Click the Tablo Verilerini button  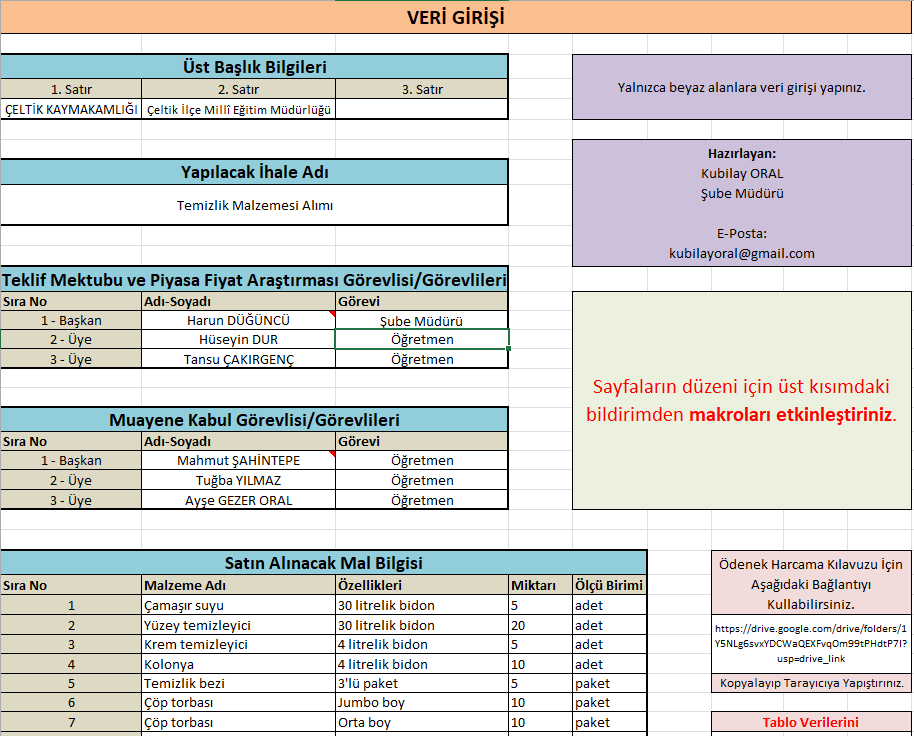pyautogui.click(x=811, y=723)
